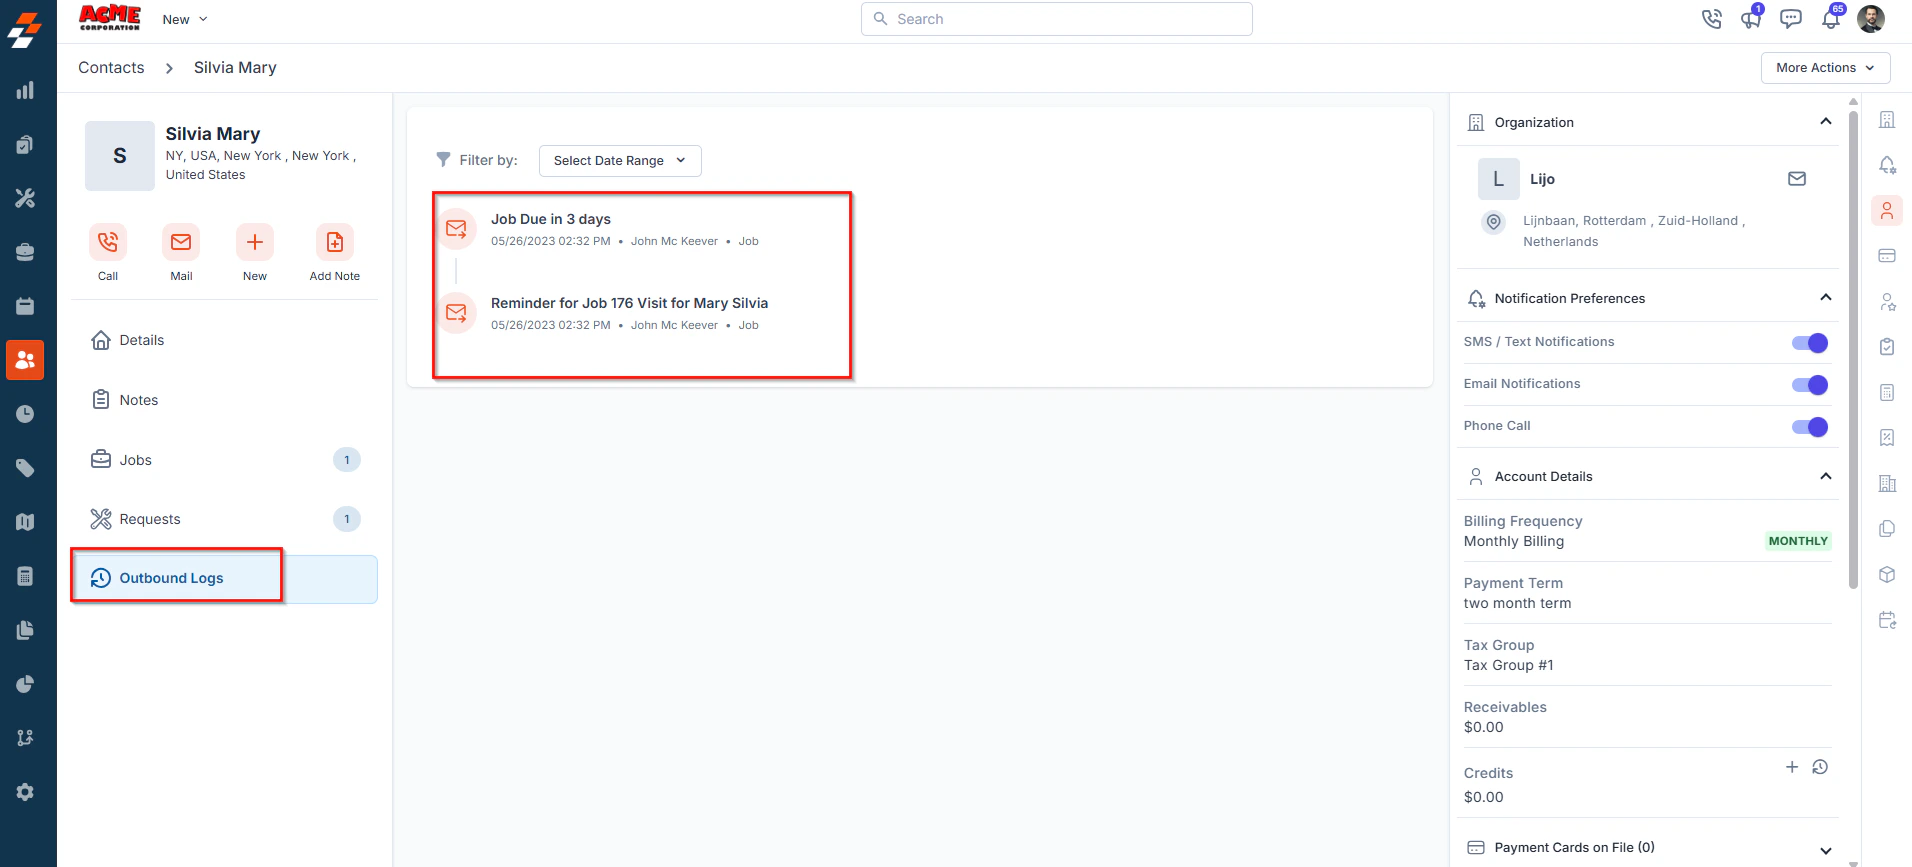Screen dimensions: 1912x867
Task: Open the Details tab
Action: click(224, 340)
